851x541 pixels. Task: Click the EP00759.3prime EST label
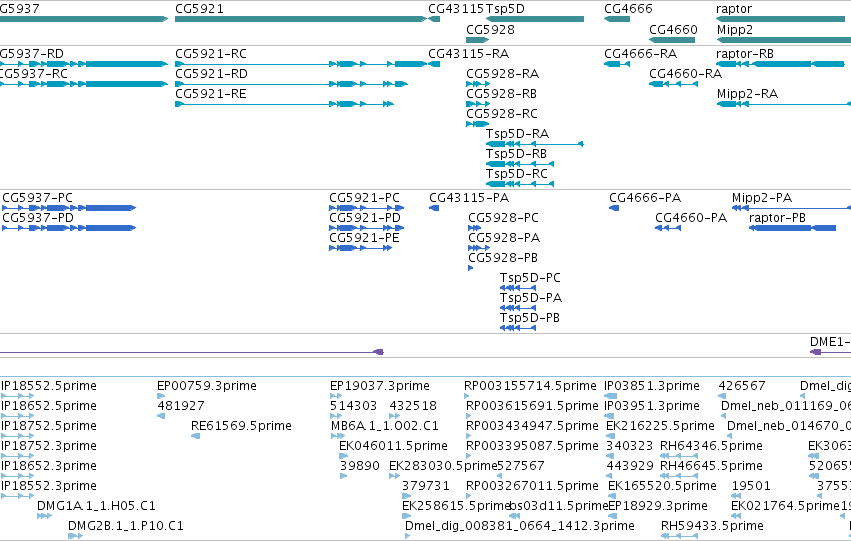(x=207, y=386)
